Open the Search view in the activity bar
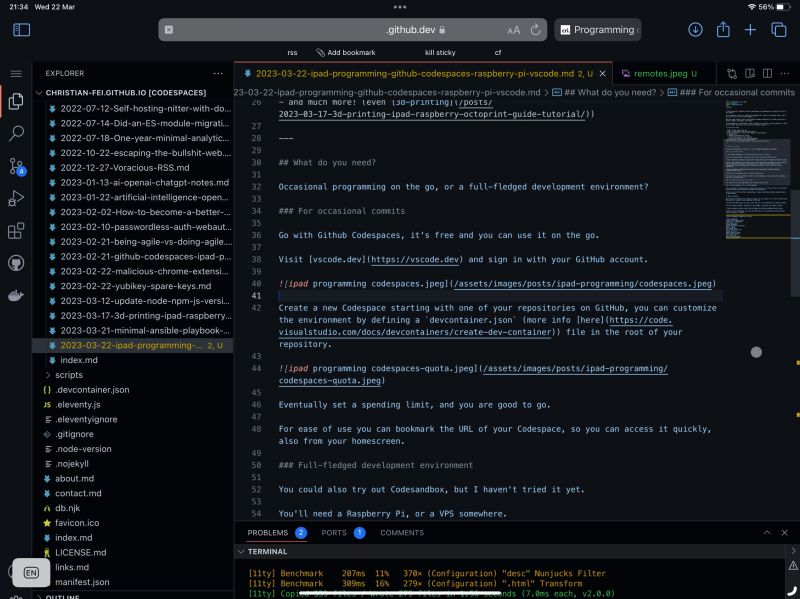Image resolution: width=800 pixels, height=599 pixels. pyautogui.click(x=16, y=133)
